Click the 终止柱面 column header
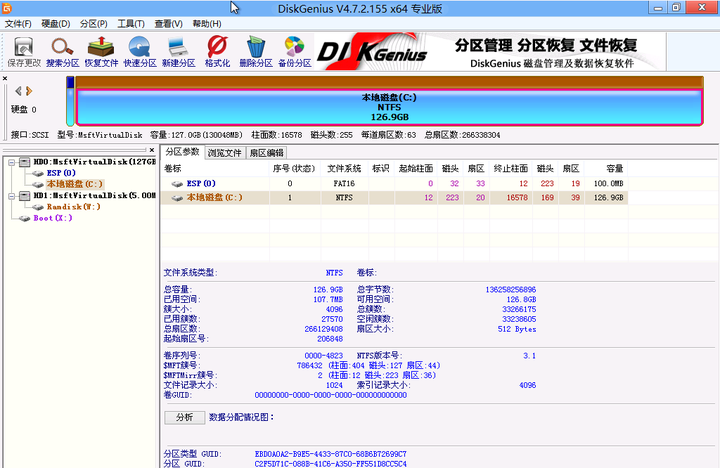Screen dimensions: 720x468 pos(511,169)
